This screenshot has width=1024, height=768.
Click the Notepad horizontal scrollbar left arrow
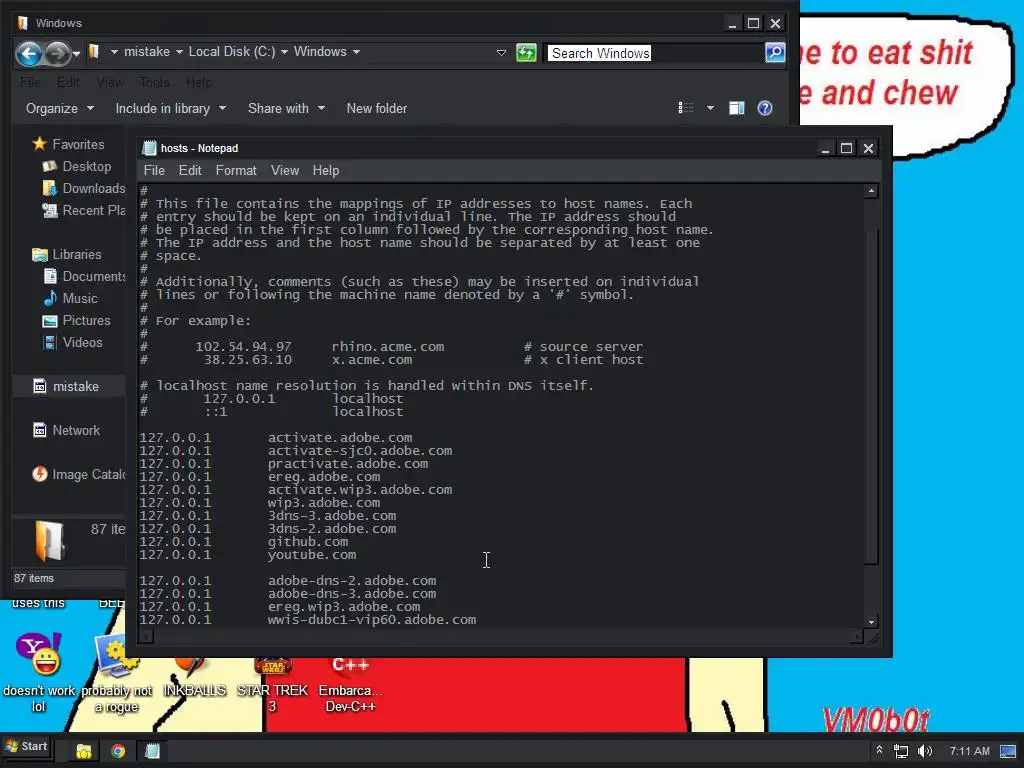[146, 635]
